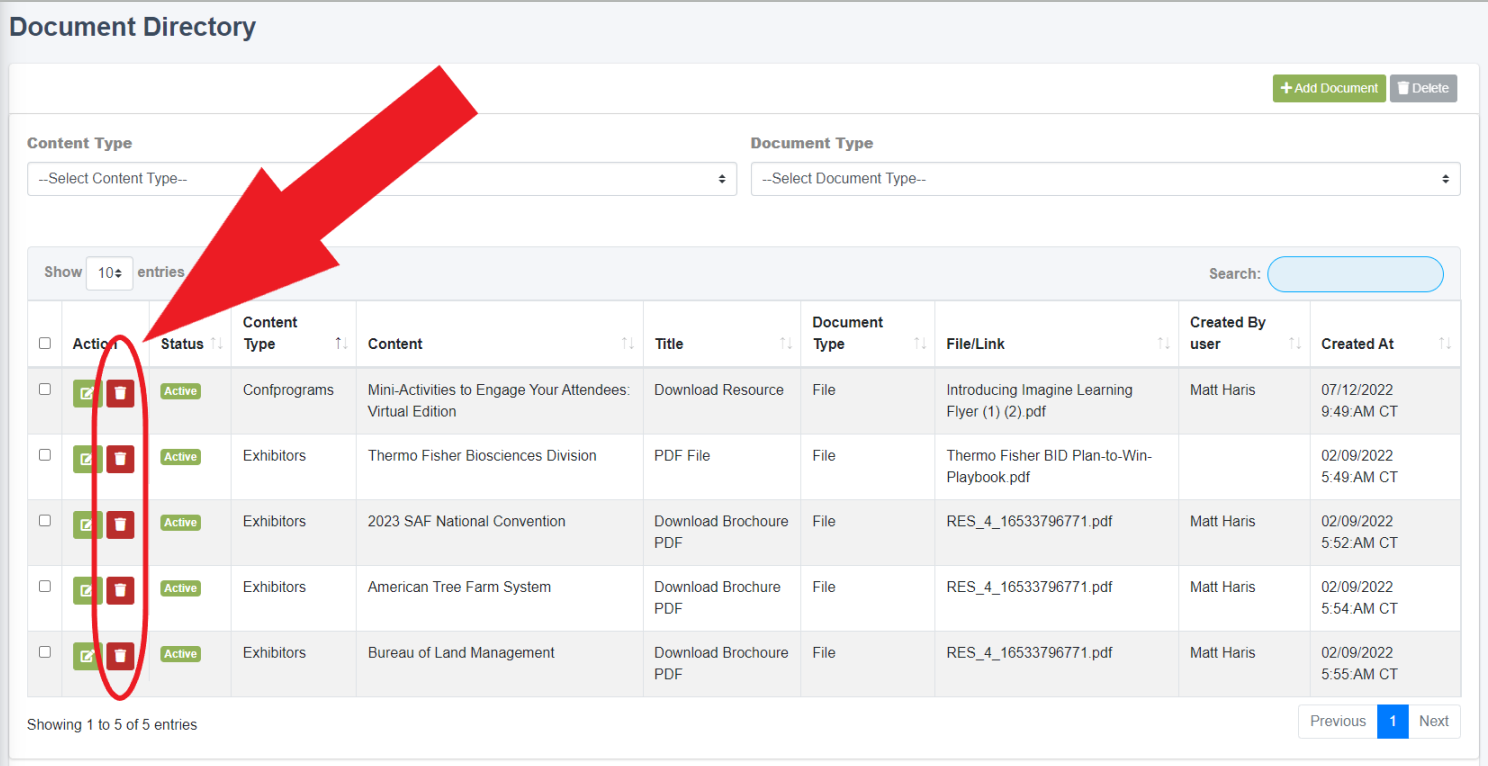Edit the Mini-Activities Confprograms document row
This screenshot has height=766, width=1488.
pos(87,393)
